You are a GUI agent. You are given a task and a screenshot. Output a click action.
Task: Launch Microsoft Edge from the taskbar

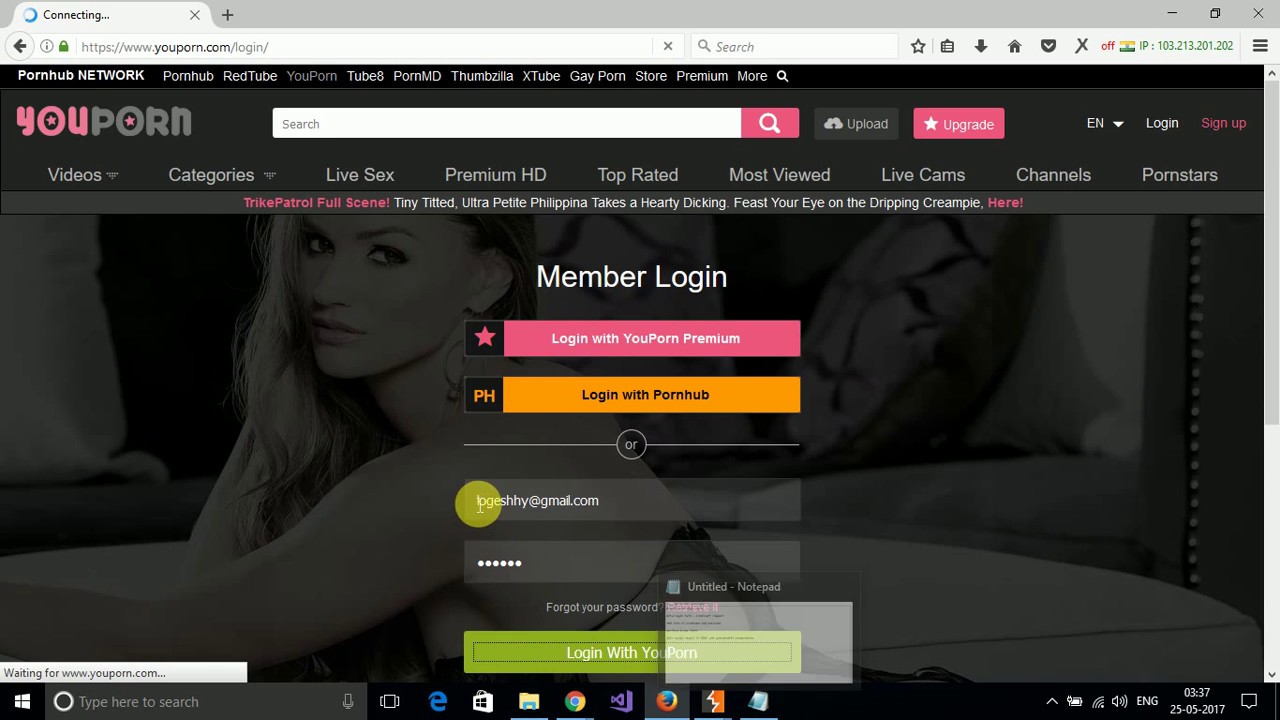pos(438,701)
